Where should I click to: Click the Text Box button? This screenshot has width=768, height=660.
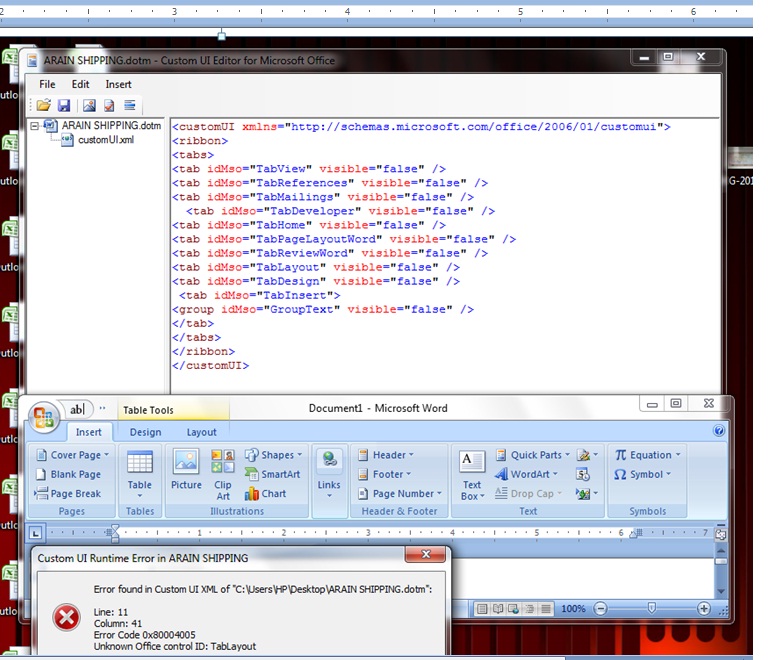472,476
